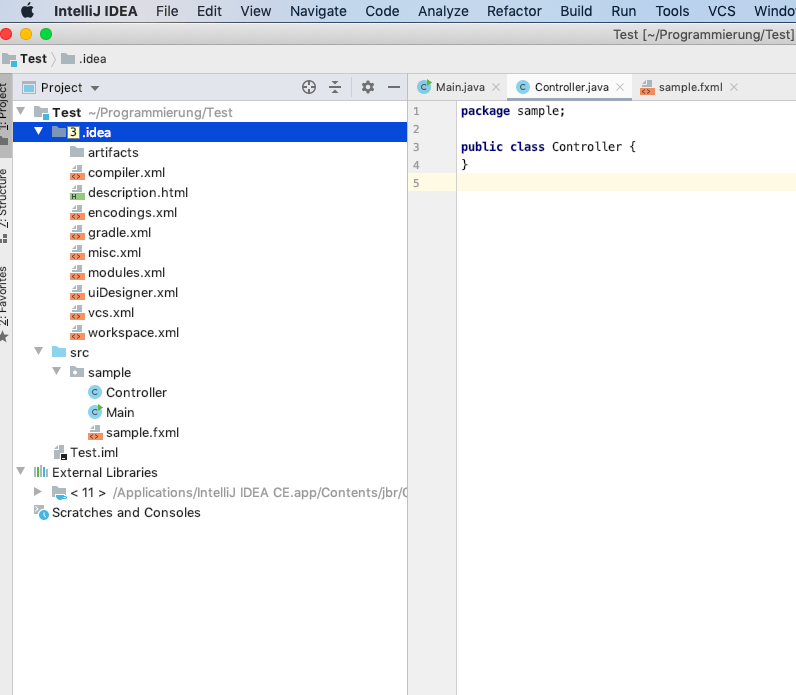Open Project panel settings gear
Screen dimensions: 796x695
367,87
